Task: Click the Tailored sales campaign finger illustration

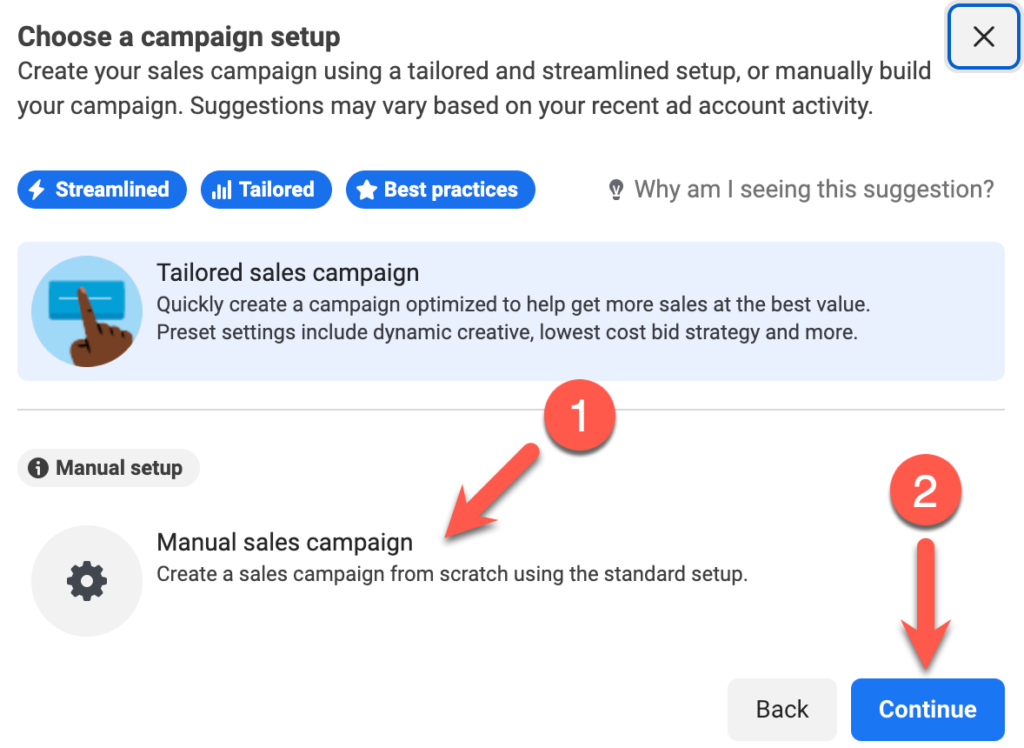Action: (87, 311)
